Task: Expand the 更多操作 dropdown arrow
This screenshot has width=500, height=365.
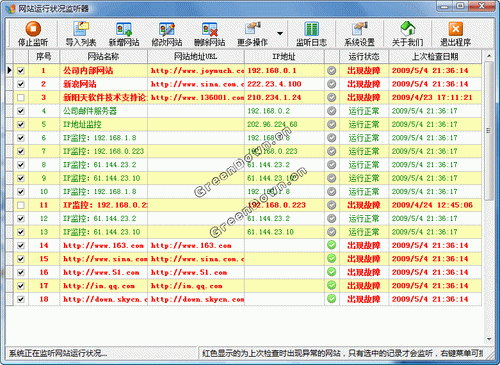Action: point(280,33)
